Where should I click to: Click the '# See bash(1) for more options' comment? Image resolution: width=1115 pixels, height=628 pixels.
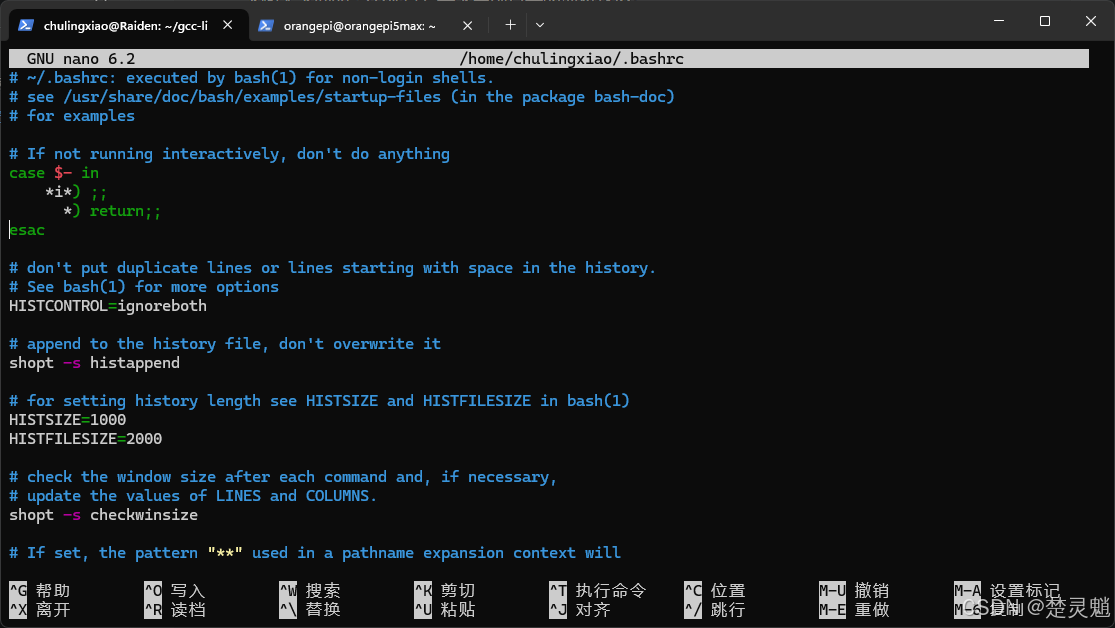click(144, 287)
